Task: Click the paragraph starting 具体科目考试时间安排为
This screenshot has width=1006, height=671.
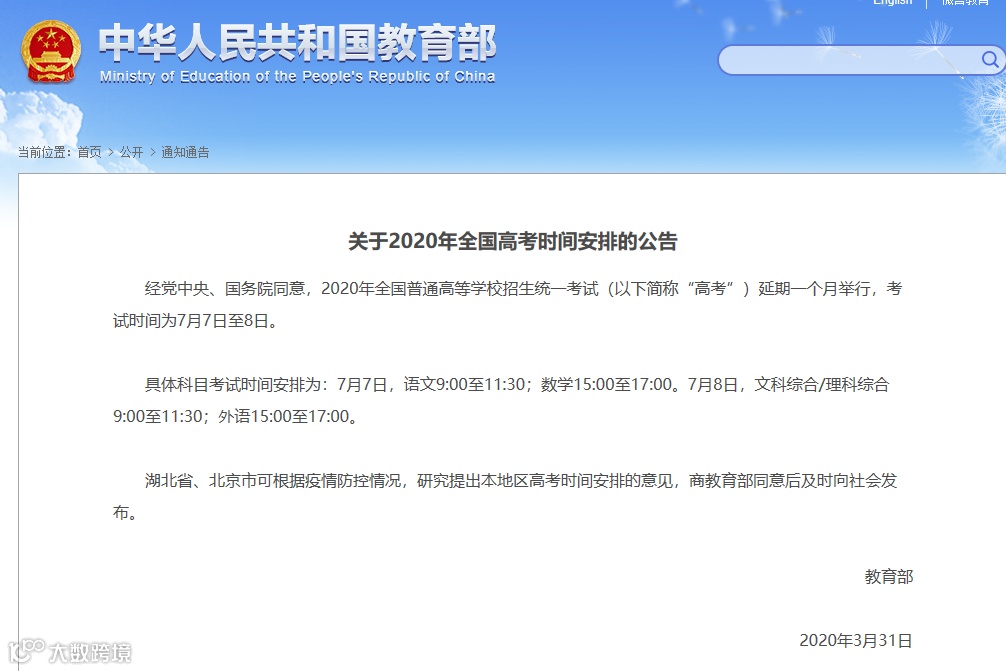Action: pos(501,400)
